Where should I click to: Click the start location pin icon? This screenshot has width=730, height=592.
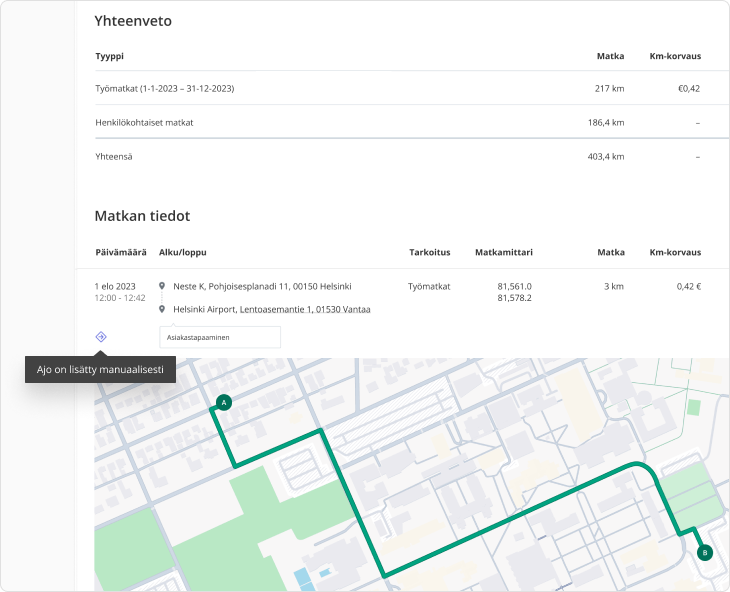point(162,286)
